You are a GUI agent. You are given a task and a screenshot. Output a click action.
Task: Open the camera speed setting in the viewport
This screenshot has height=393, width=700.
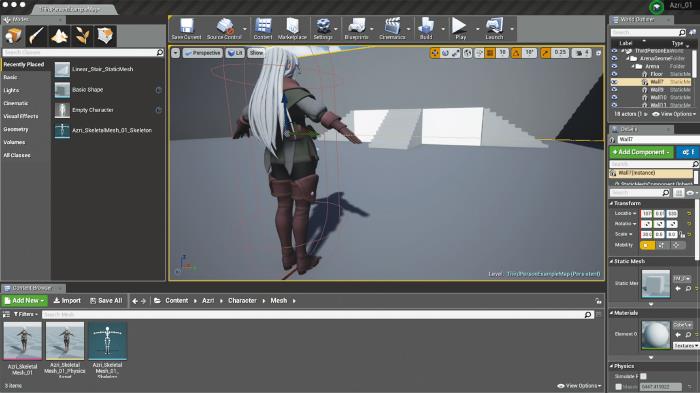coord(581,53)
